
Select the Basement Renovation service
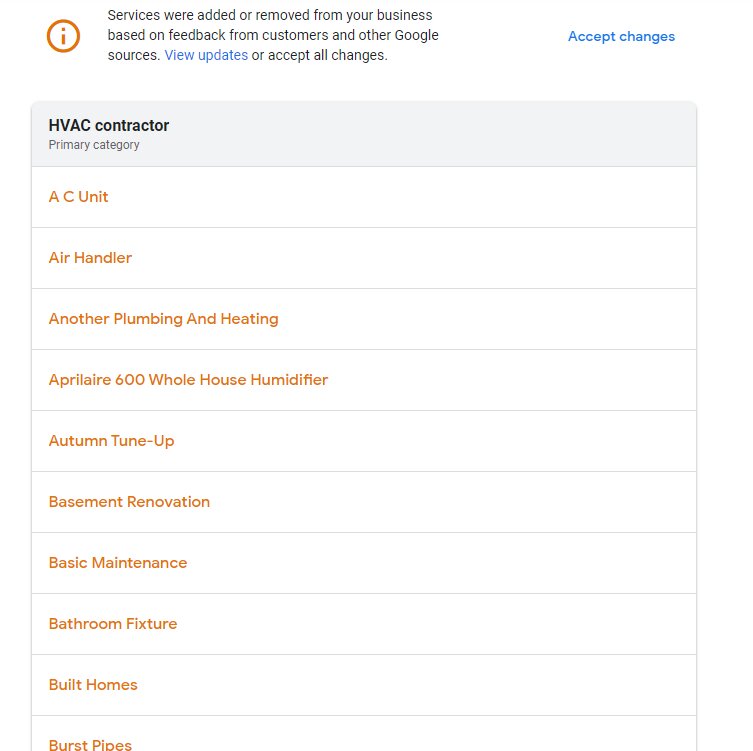(129, 502)
